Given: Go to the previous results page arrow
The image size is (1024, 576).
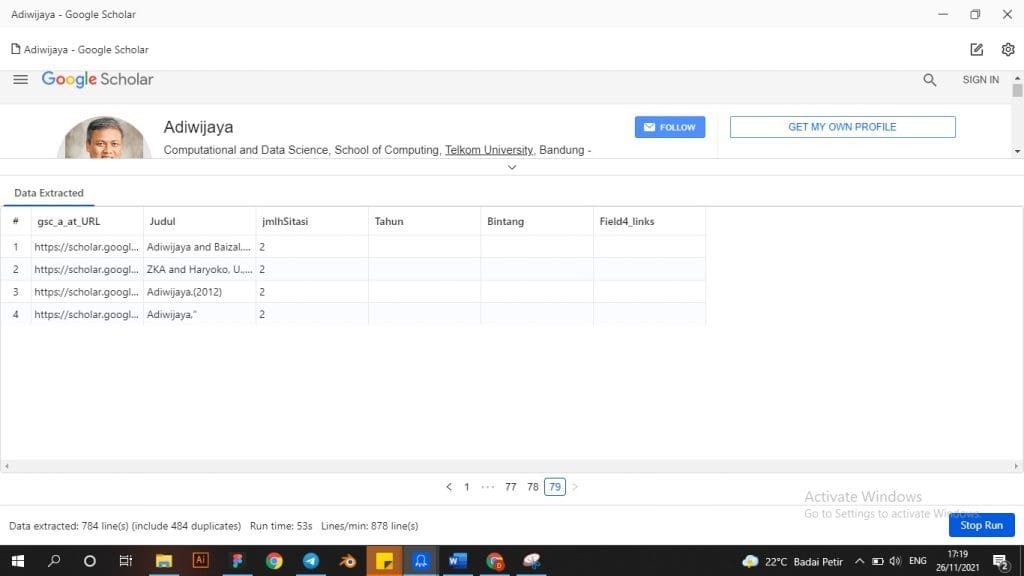Looking at the screenshot, I should point(449,487).
